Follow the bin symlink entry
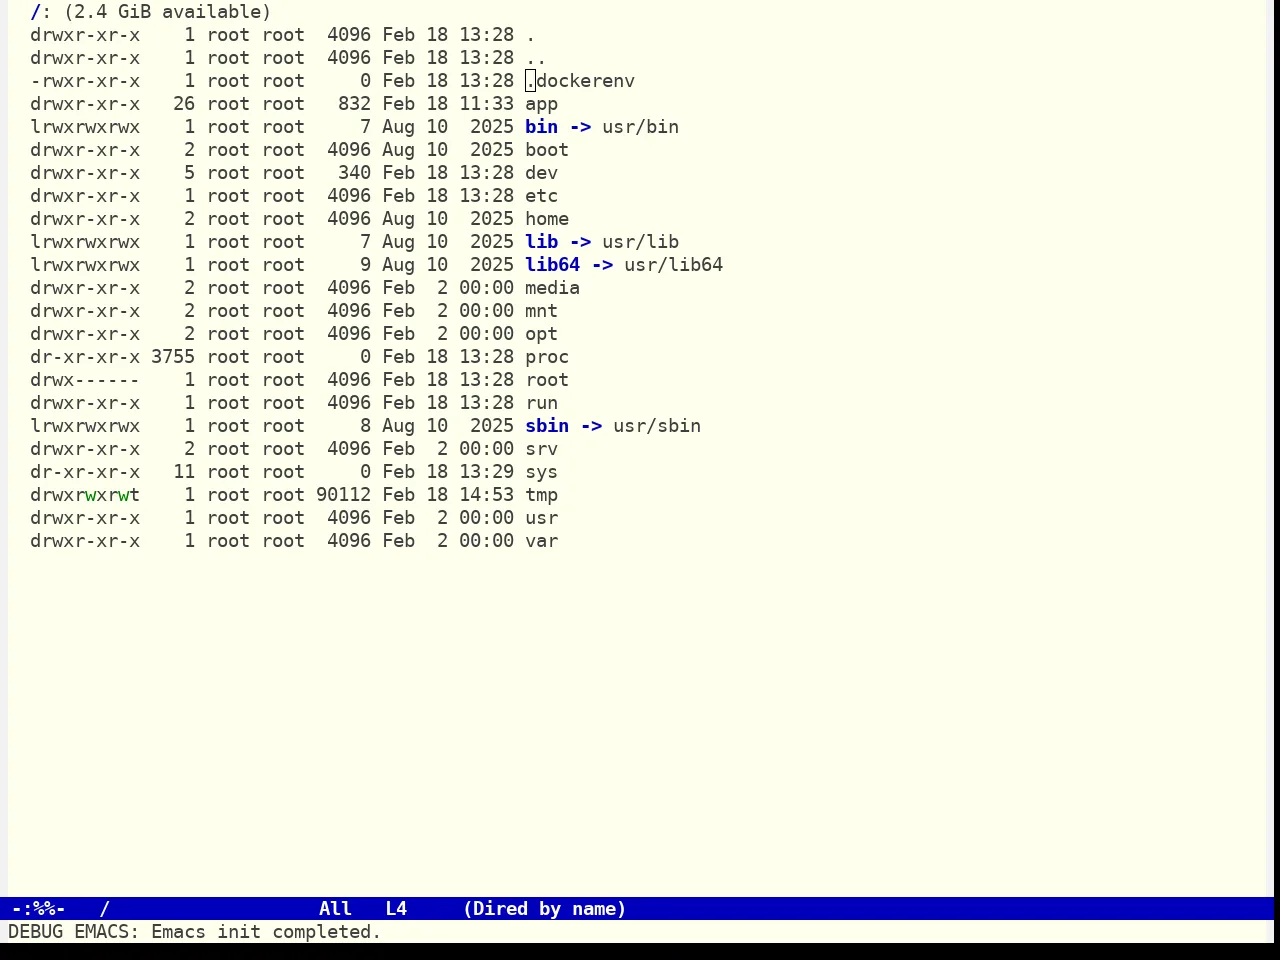Viewport: 1280px width, 960px height. tap(541, 127)
